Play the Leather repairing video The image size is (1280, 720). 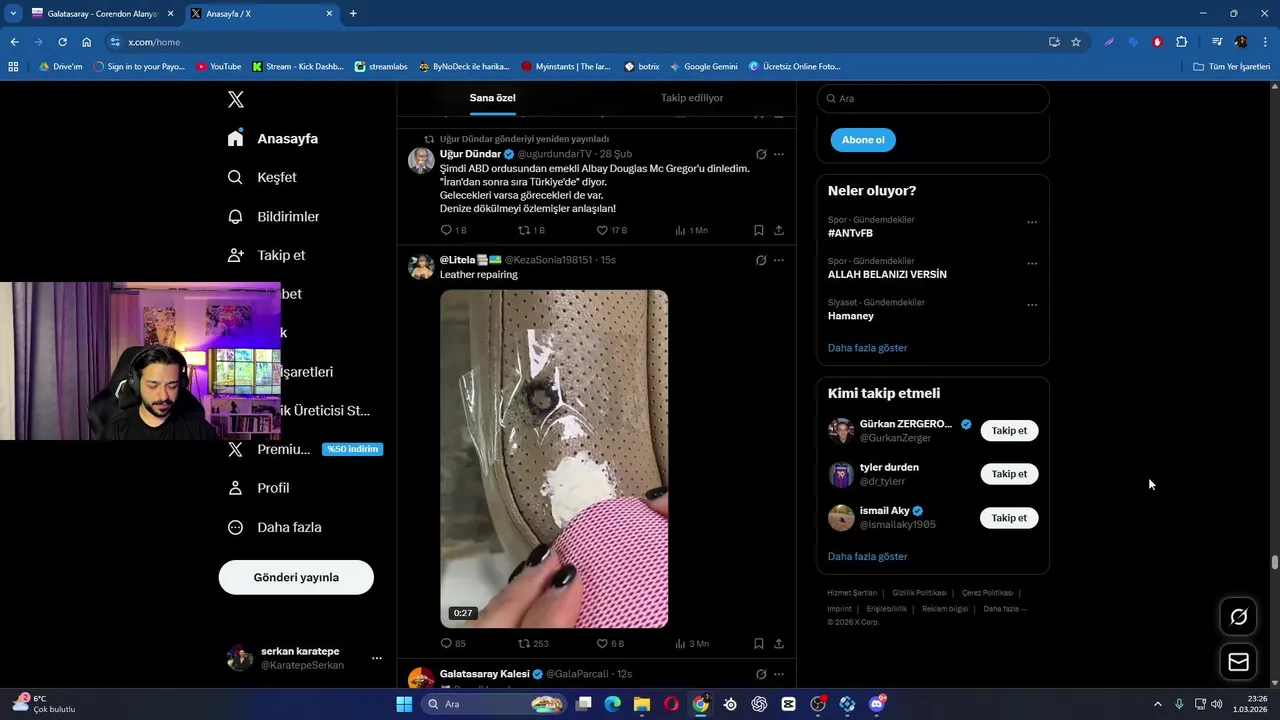554,459
